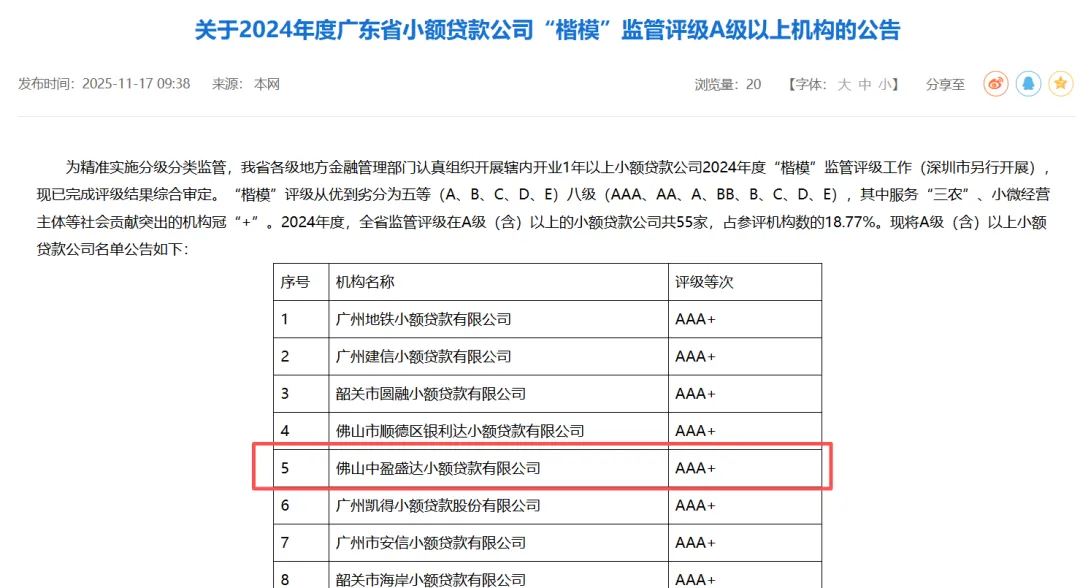Click the 发布时间 2025-11-17 09:38 text
Screen dimensions: 1080x588
pos(104,84)
